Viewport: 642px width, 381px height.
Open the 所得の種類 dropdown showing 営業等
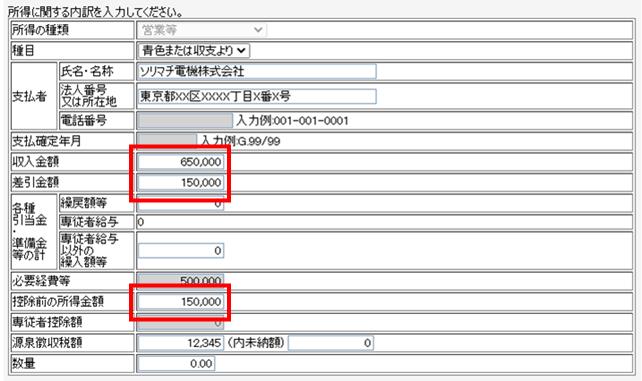point(202,30)
